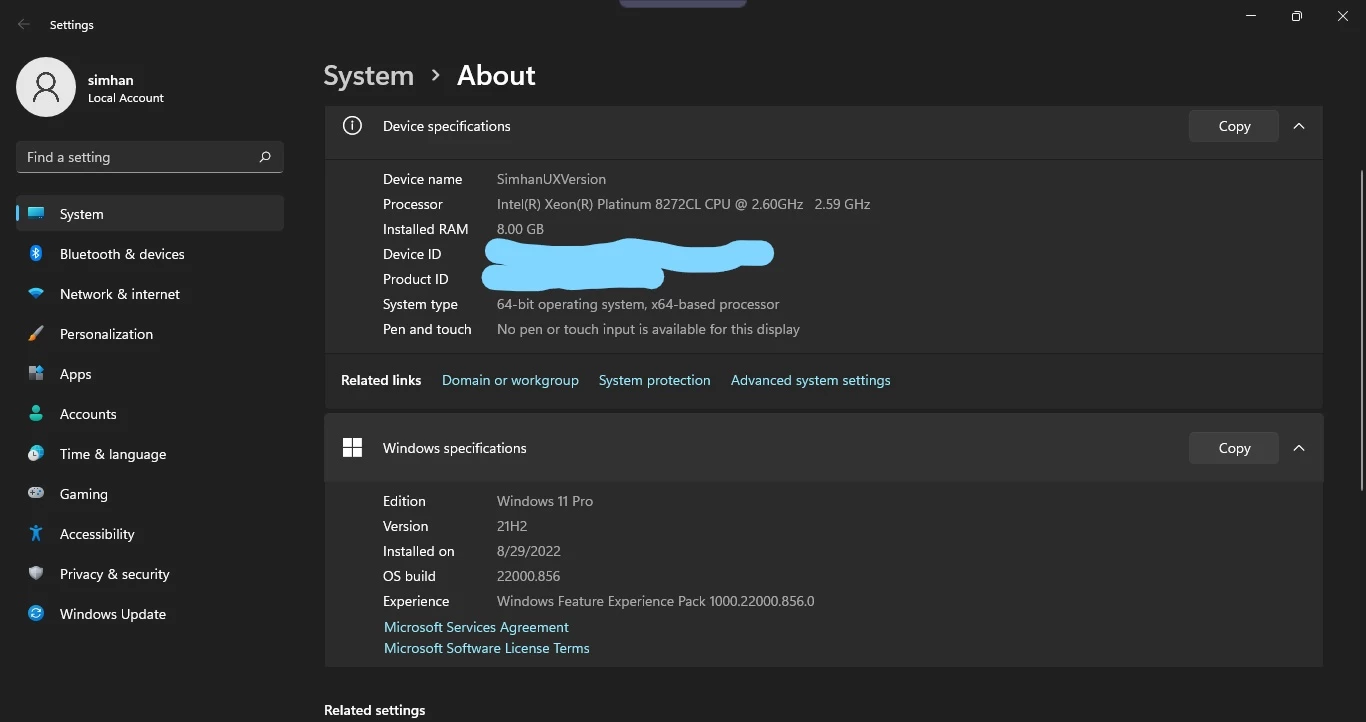The width and height of the screenshot is (1366, 722).
Task: Go to Network & internet settings
Action: [x=150, y=294]
